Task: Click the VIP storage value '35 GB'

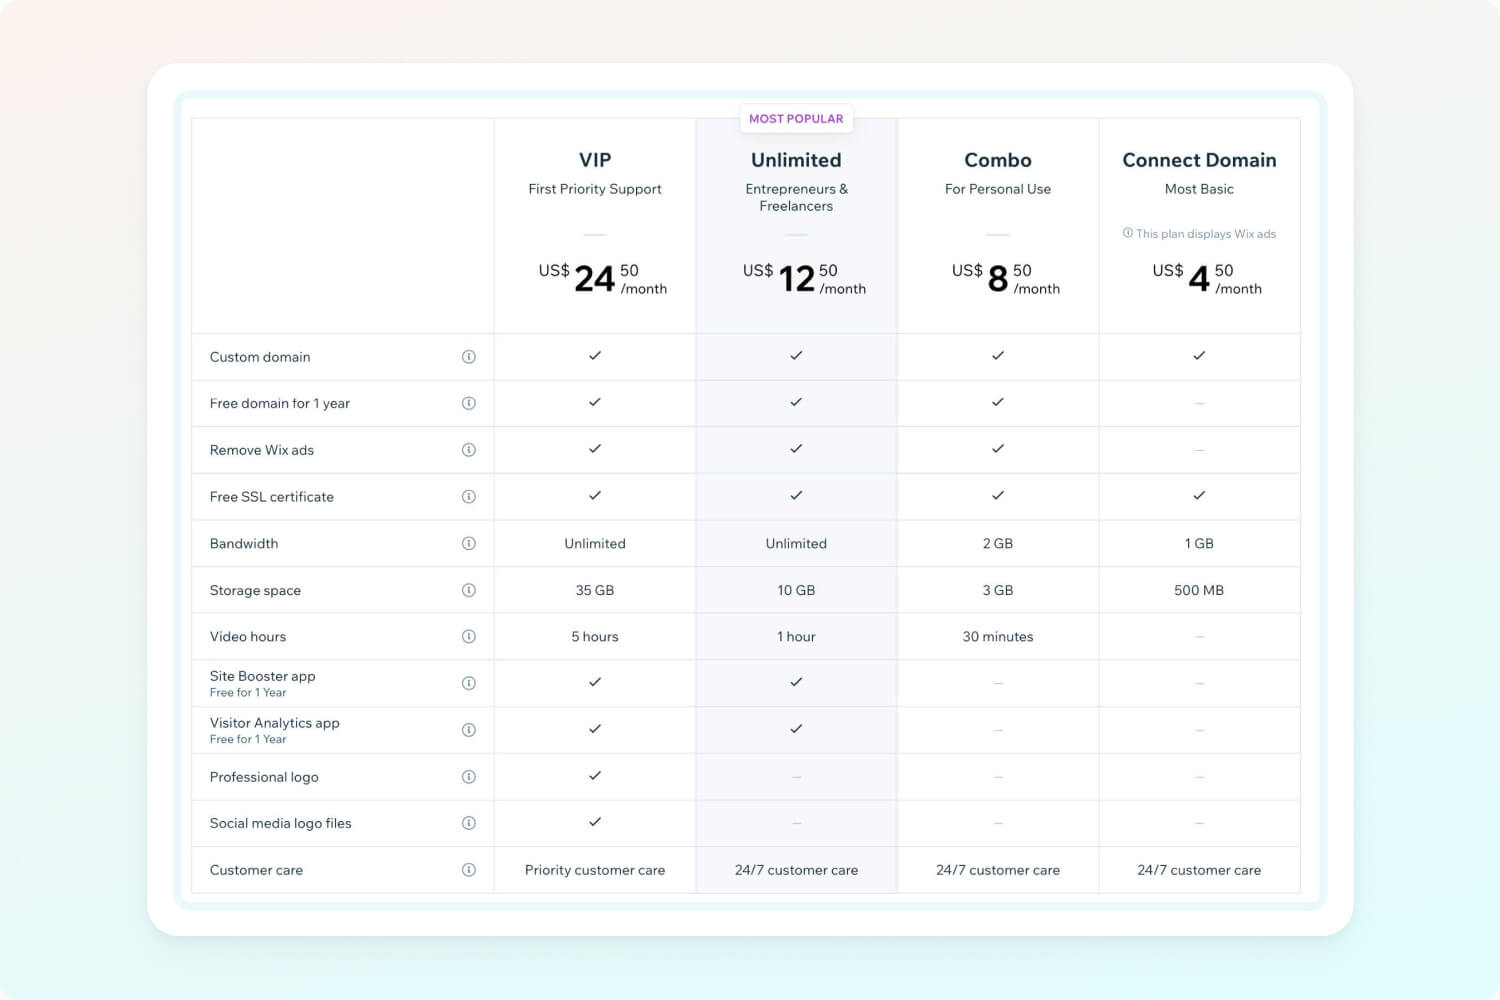Action: pyautogui.click(x=595, y=591)
